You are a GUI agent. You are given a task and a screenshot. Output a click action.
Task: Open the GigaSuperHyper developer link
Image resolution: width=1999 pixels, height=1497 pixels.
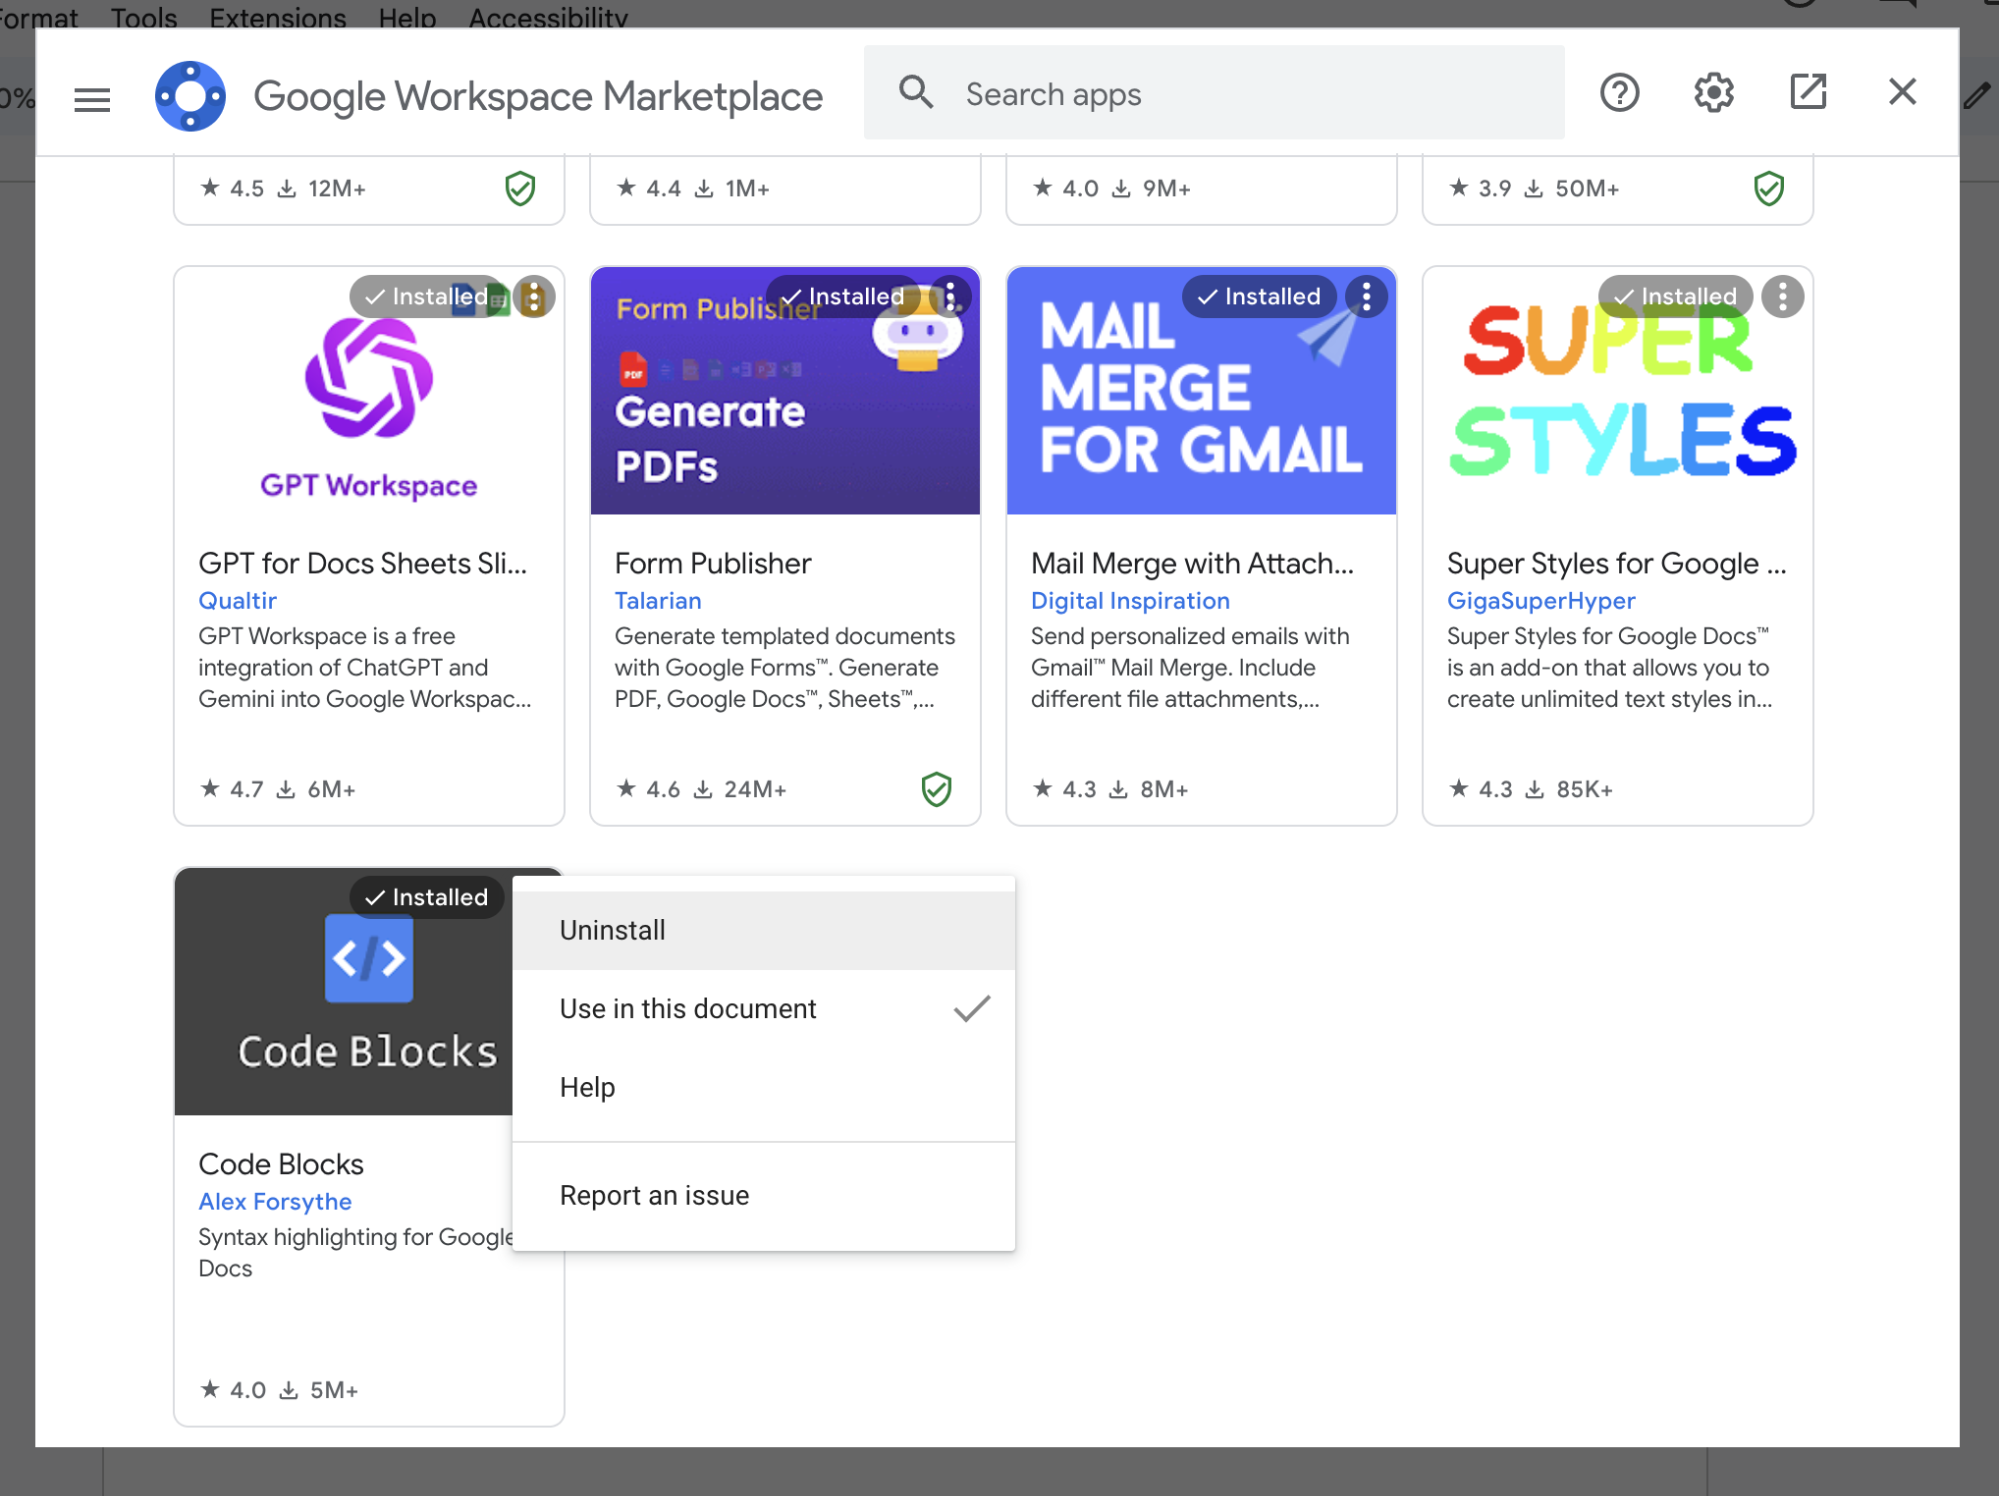pos(1541,601)
